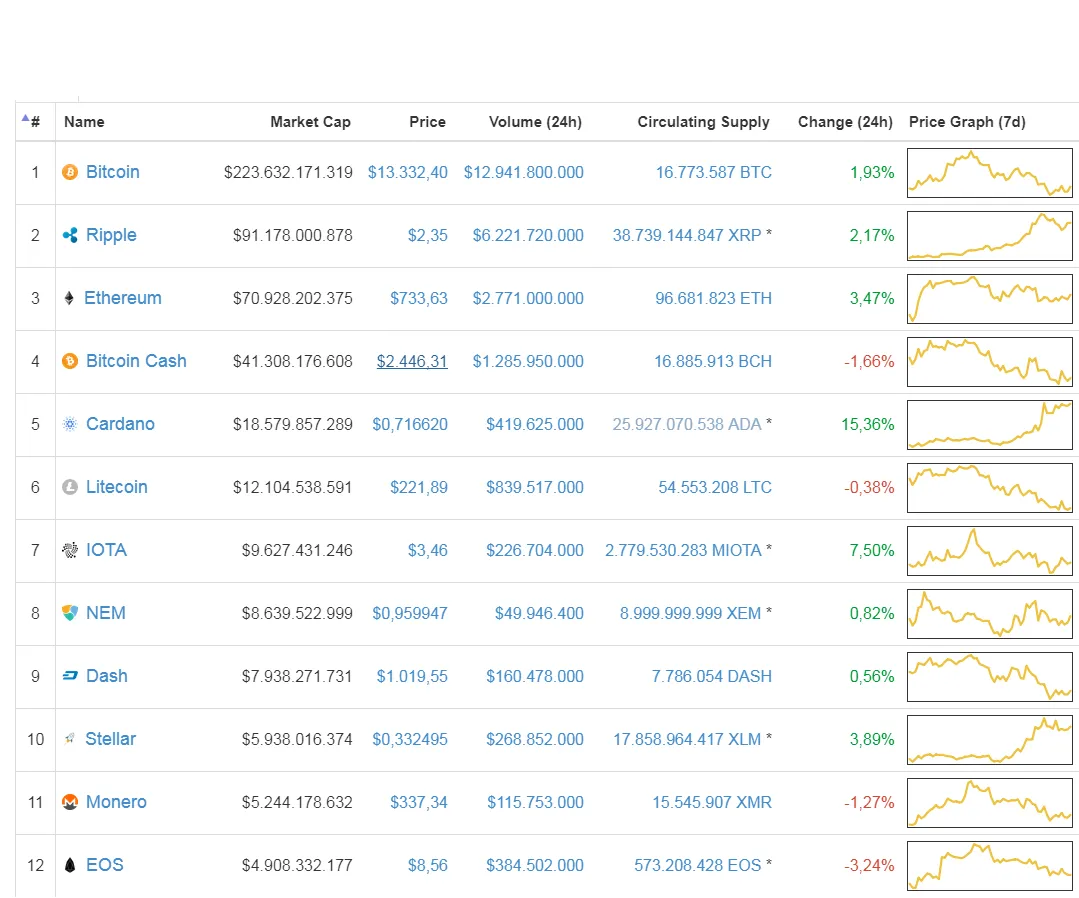The width and height of the screenshot is (1079, 898).
Task: Click the Bitcoin coin logo icon
Action: [x=70, y=172]
